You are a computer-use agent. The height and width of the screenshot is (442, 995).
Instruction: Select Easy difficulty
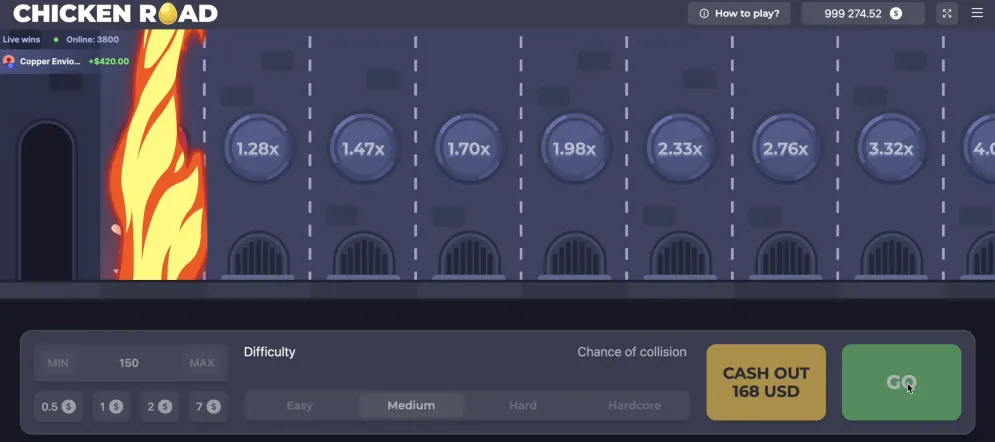click(x=300, y=405)
